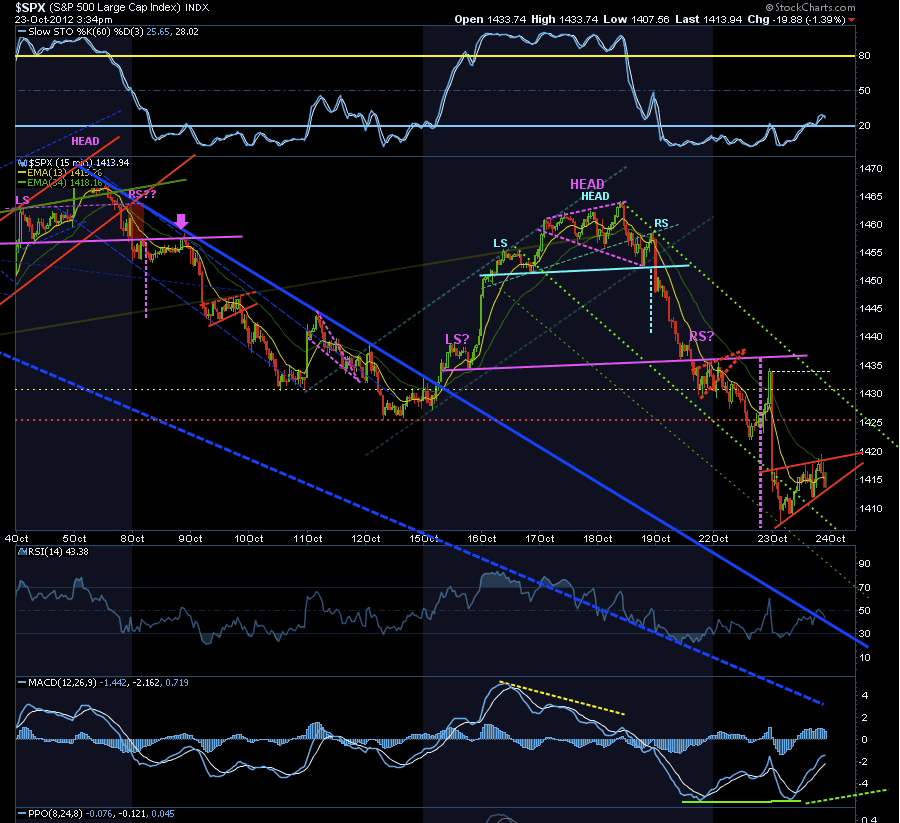Click the 1440 price axis label
900x823 pixels.
[x=871, y=337]
